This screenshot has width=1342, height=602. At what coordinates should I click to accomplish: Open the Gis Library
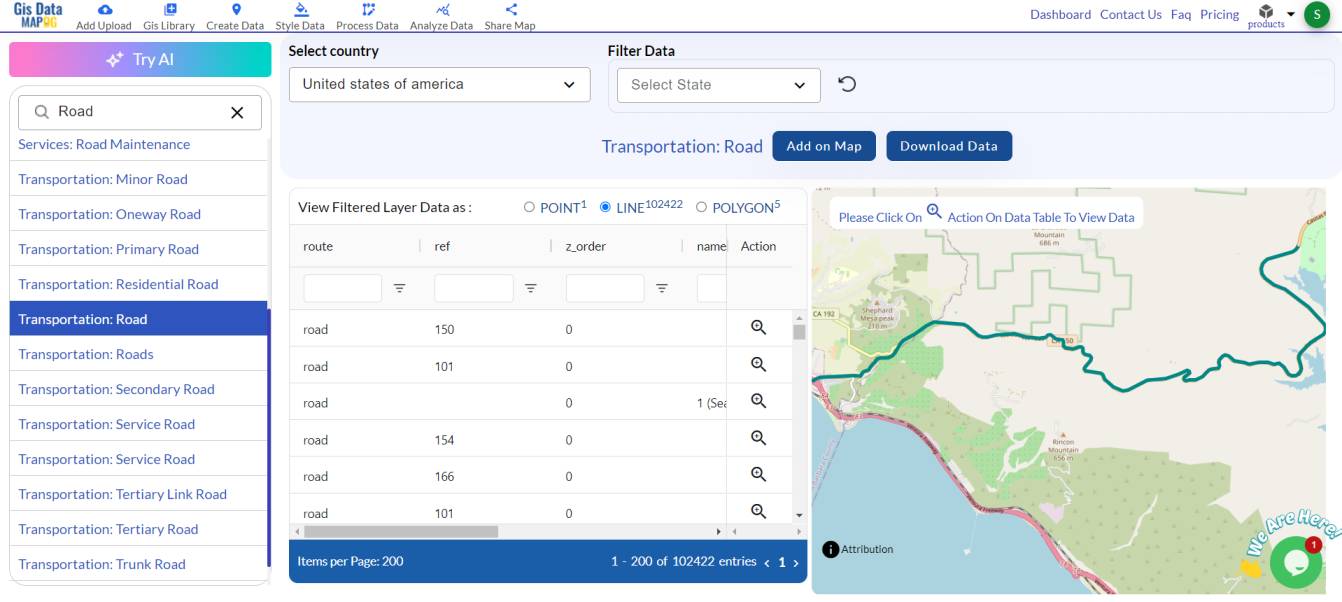pyautogui.click(x=168, y=15)
